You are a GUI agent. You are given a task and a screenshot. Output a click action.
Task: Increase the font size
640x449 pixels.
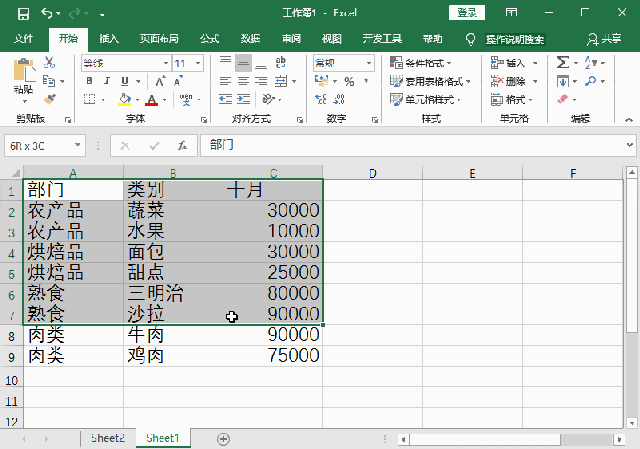(160, 81)
